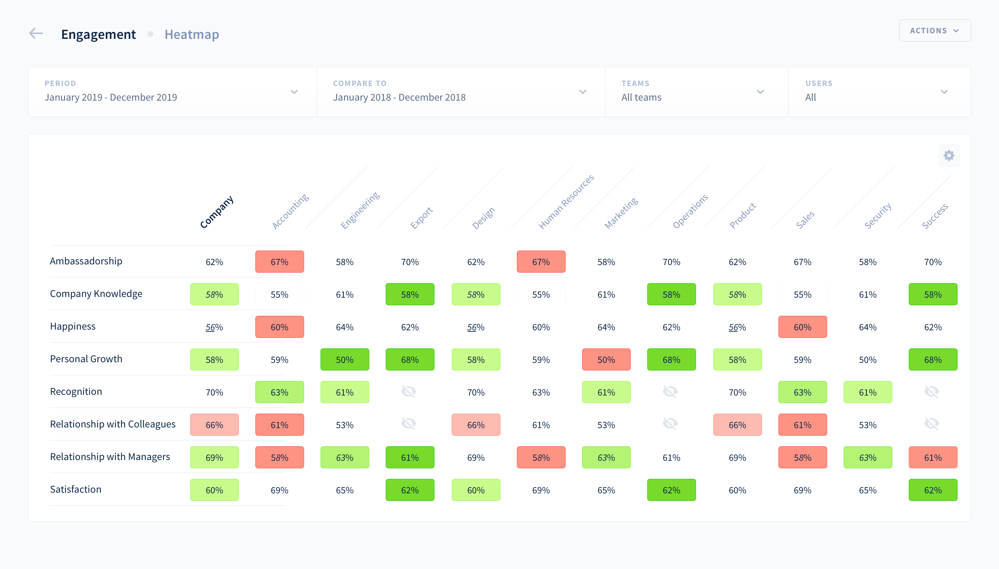Select the Company column header
Image resolution: width=999 pixels, height=569 pixels.
(217, 212)
